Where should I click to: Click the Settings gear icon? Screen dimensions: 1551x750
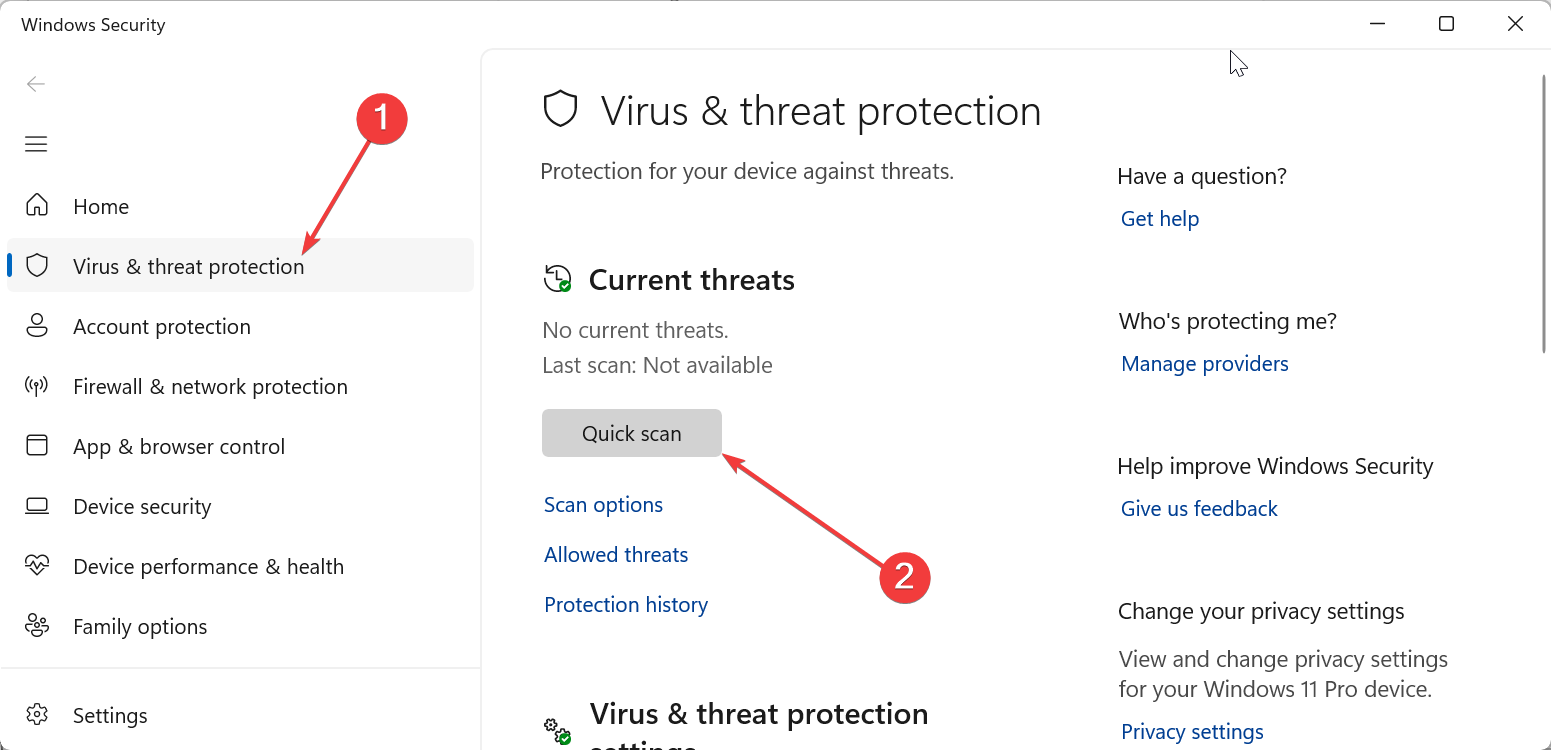[37, 715]
